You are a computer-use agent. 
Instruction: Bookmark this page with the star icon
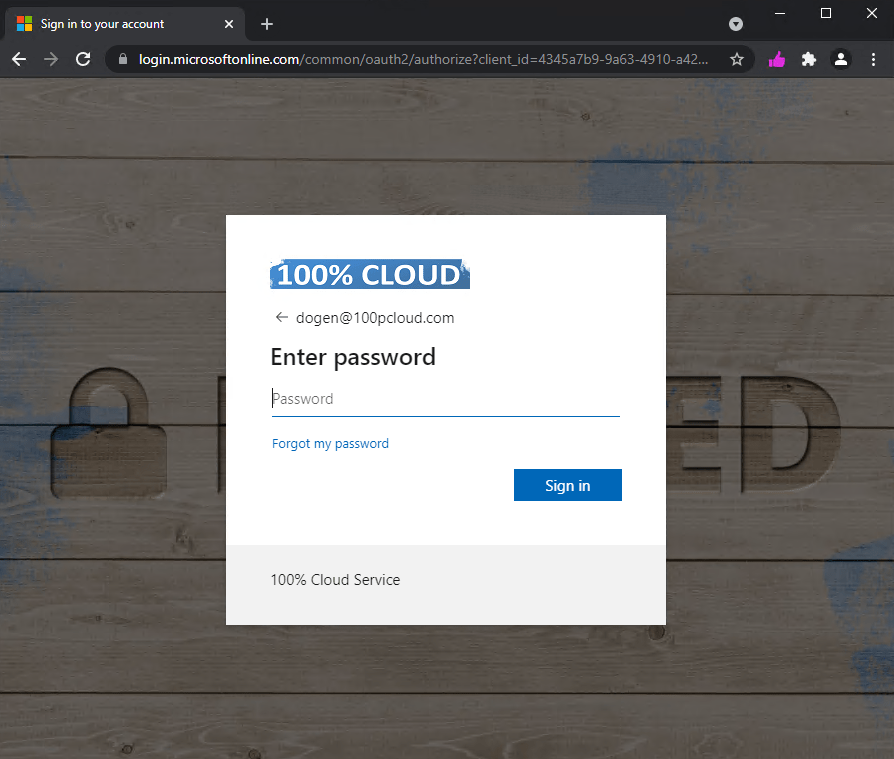(x=737, y=59)
